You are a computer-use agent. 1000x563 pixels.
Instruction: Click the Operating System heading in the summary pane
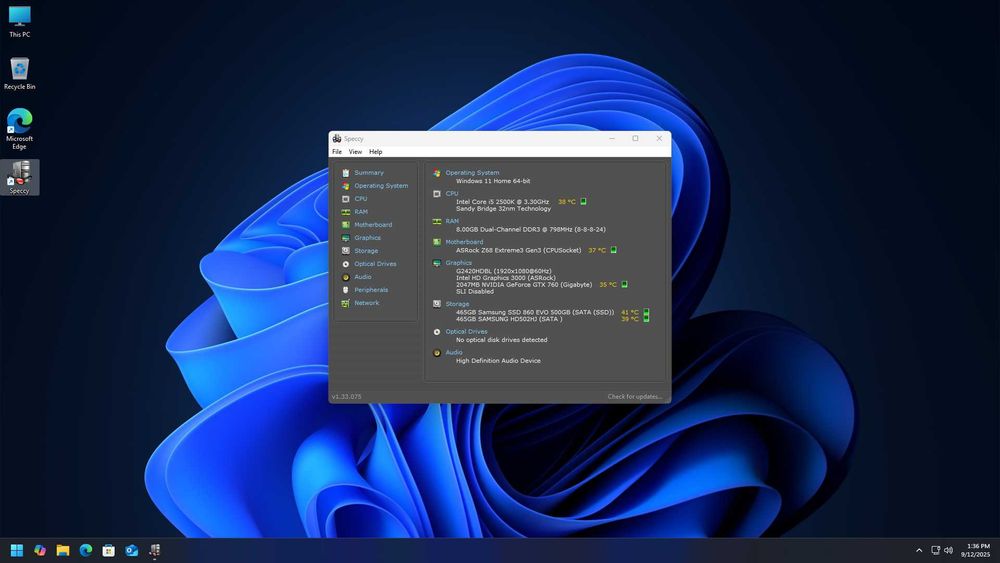[472, 173]
